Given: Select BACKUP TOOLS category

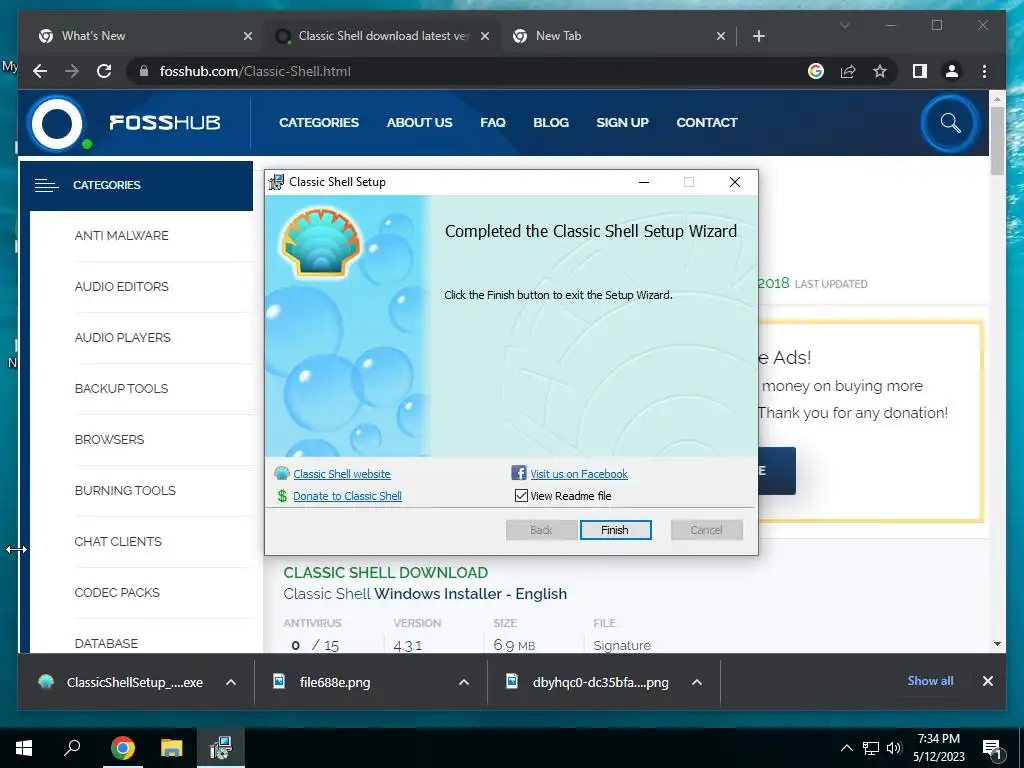Looking at the screenshot, I should tap(121, 389).
